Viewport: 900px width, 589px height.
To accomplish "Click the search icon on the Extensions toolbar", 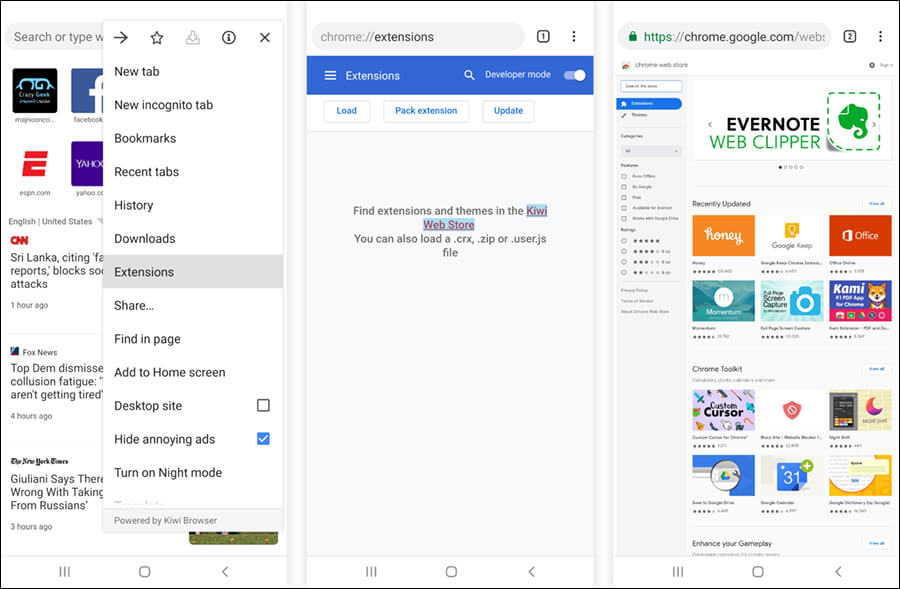I will click(x=470, y=75).
